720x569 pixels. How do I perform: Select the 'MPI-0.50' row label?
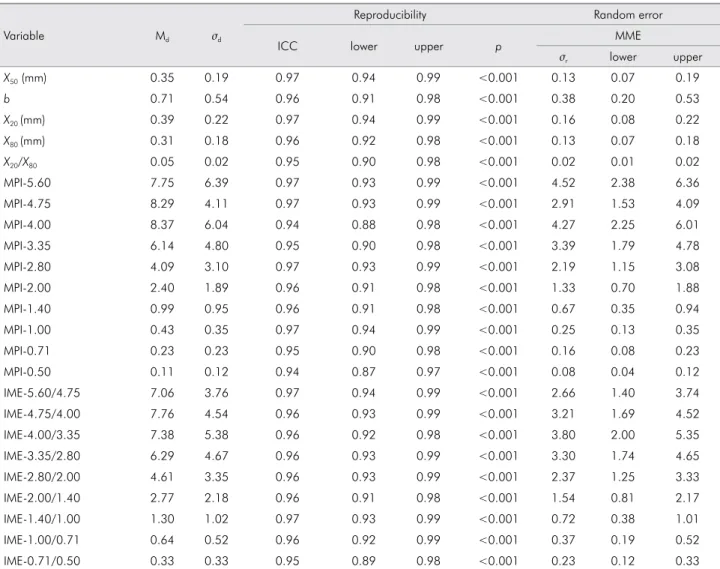tap(27, 372)
